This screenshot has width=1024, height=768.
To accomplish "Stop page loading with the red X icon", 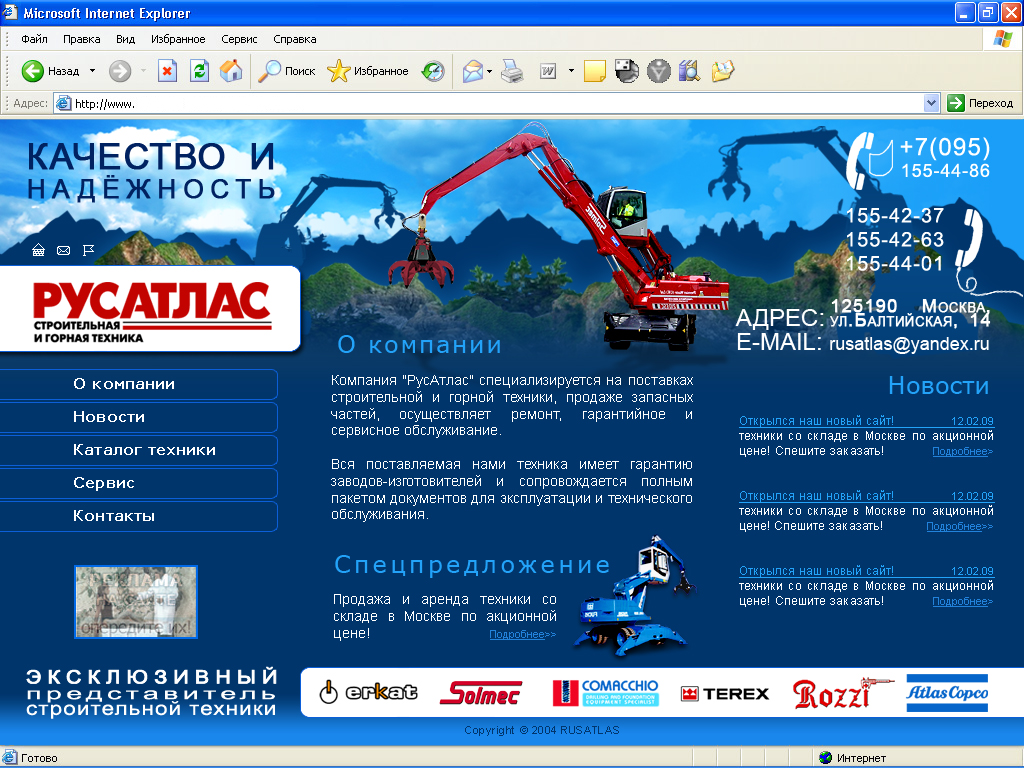I will (x=167, y=71).
